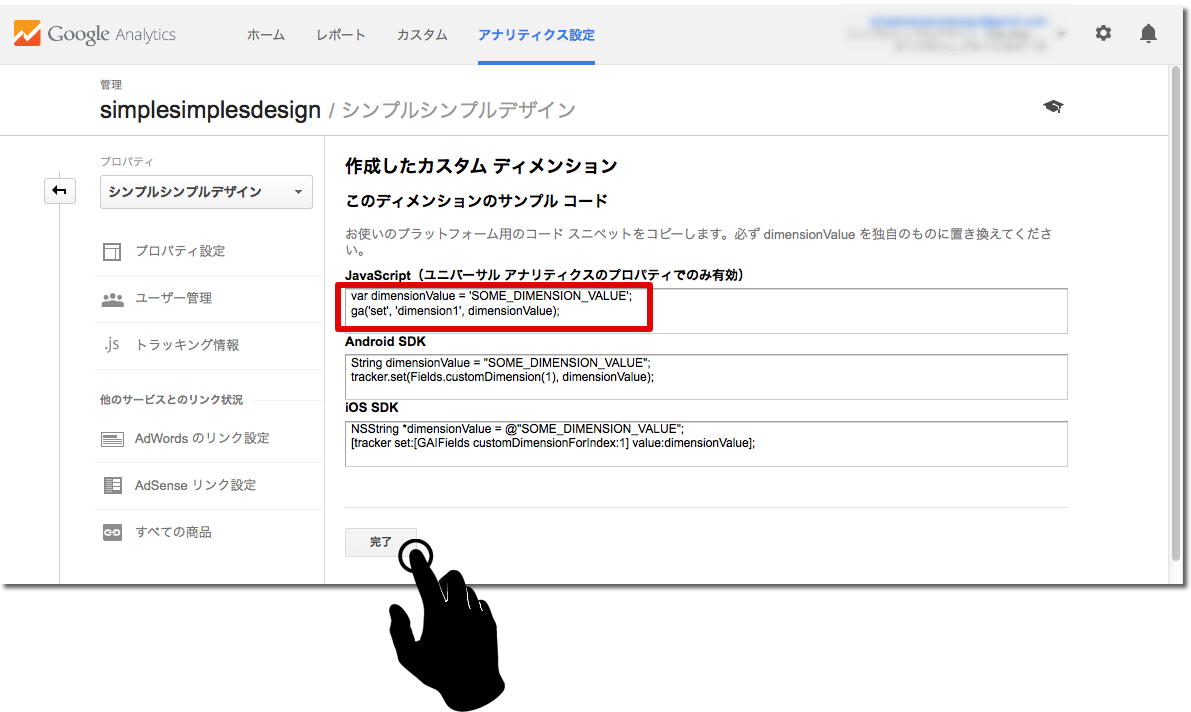Click the .js トラッキング情報 icon
This screenshot has height=712, width=1191.
pos(112,345)
